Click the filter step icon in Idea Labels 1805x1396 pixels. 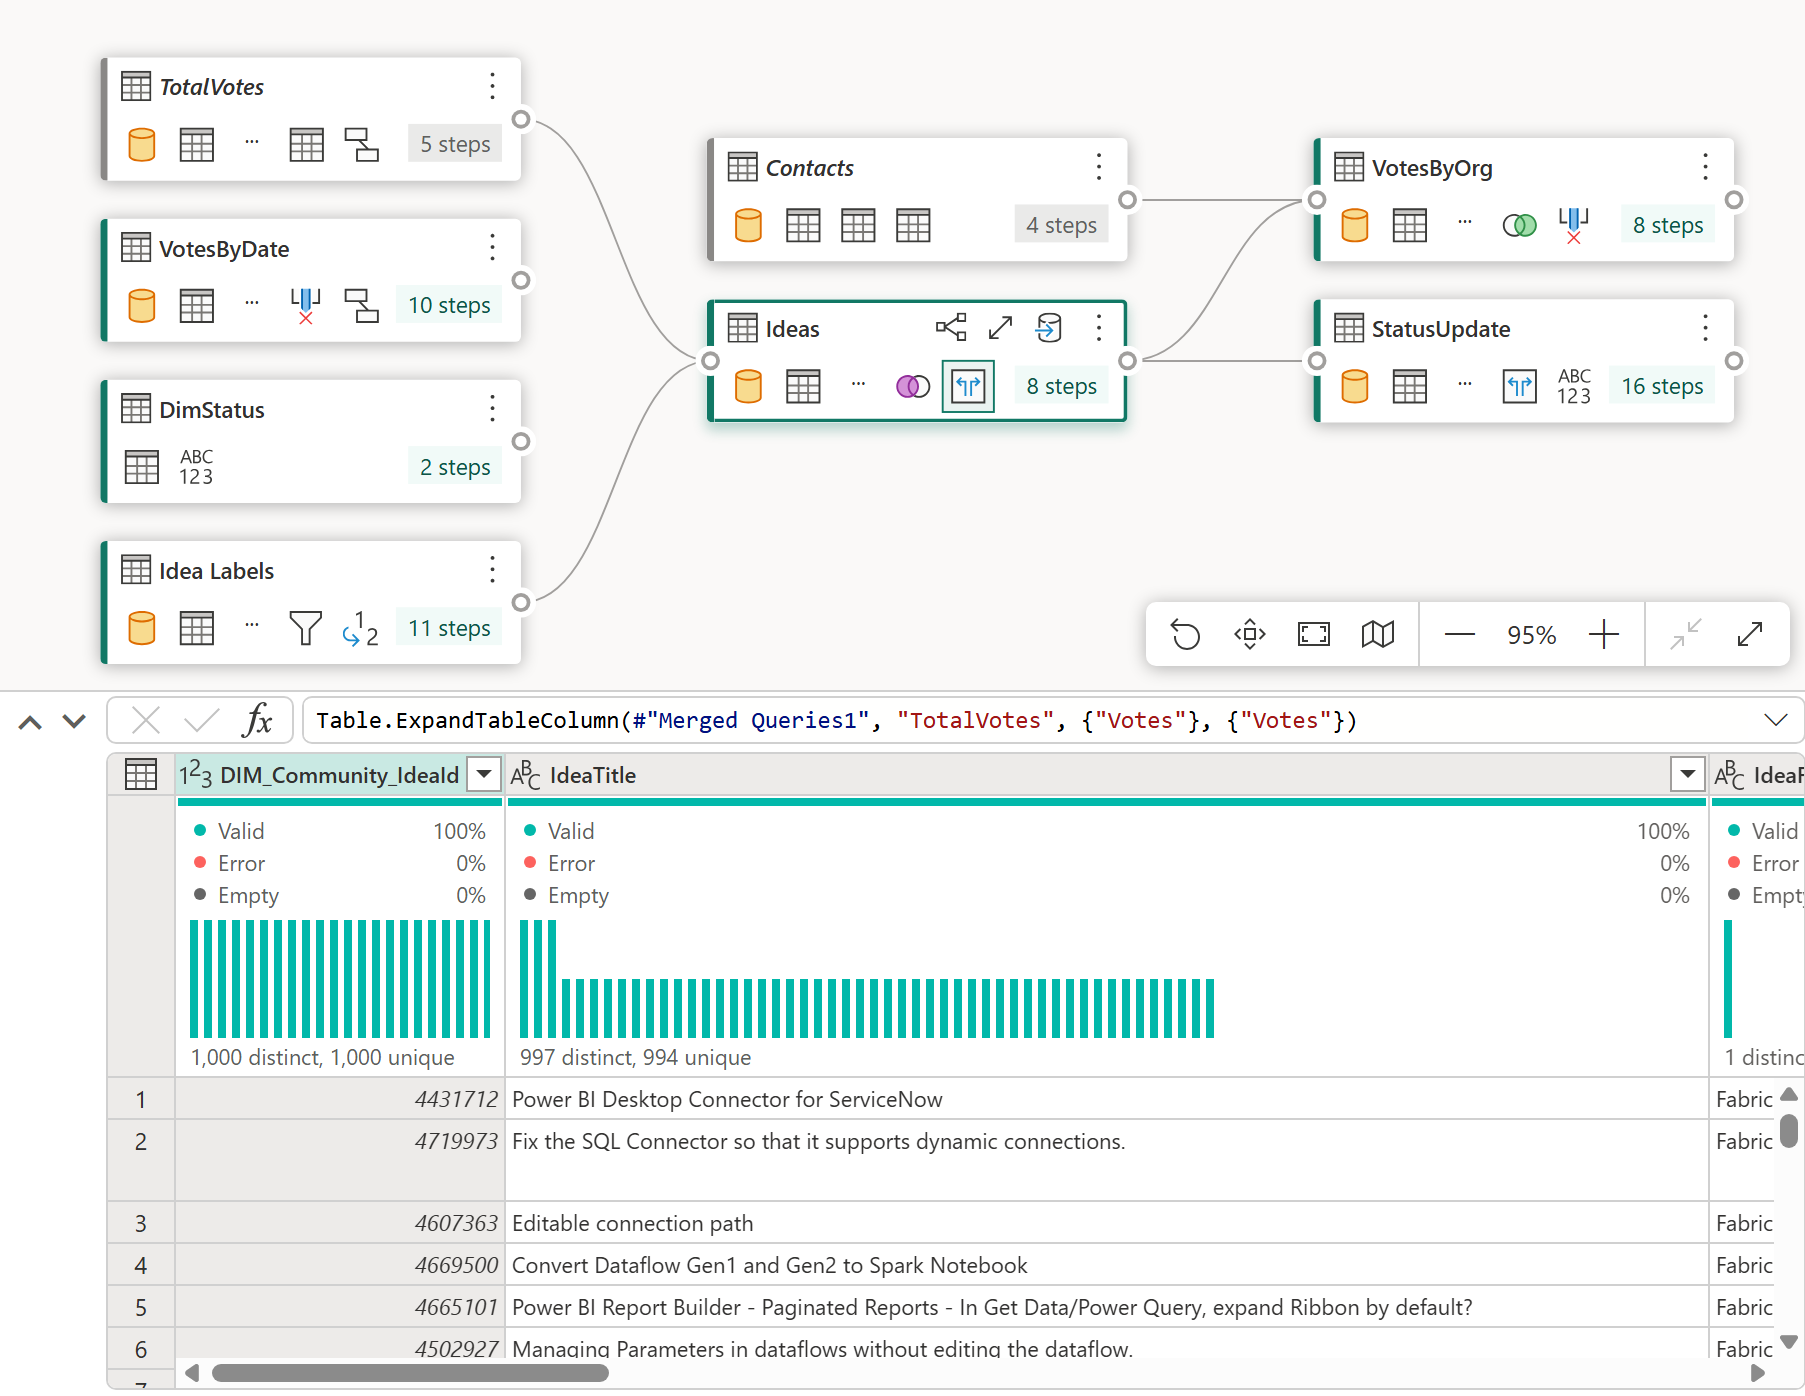coord(305,628)
